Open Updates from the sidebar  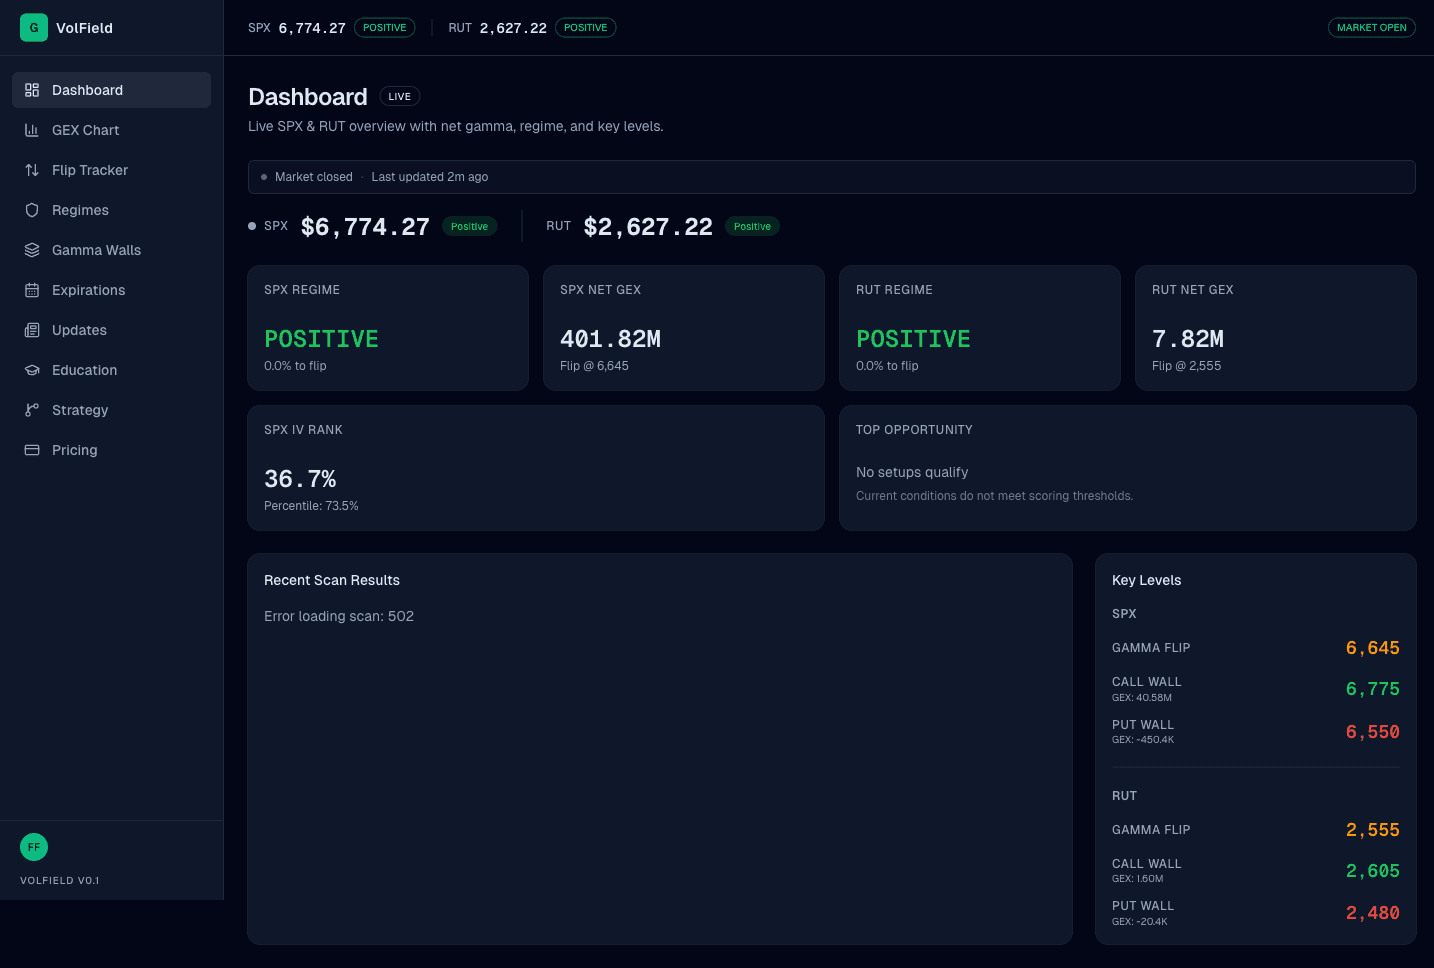111,330
